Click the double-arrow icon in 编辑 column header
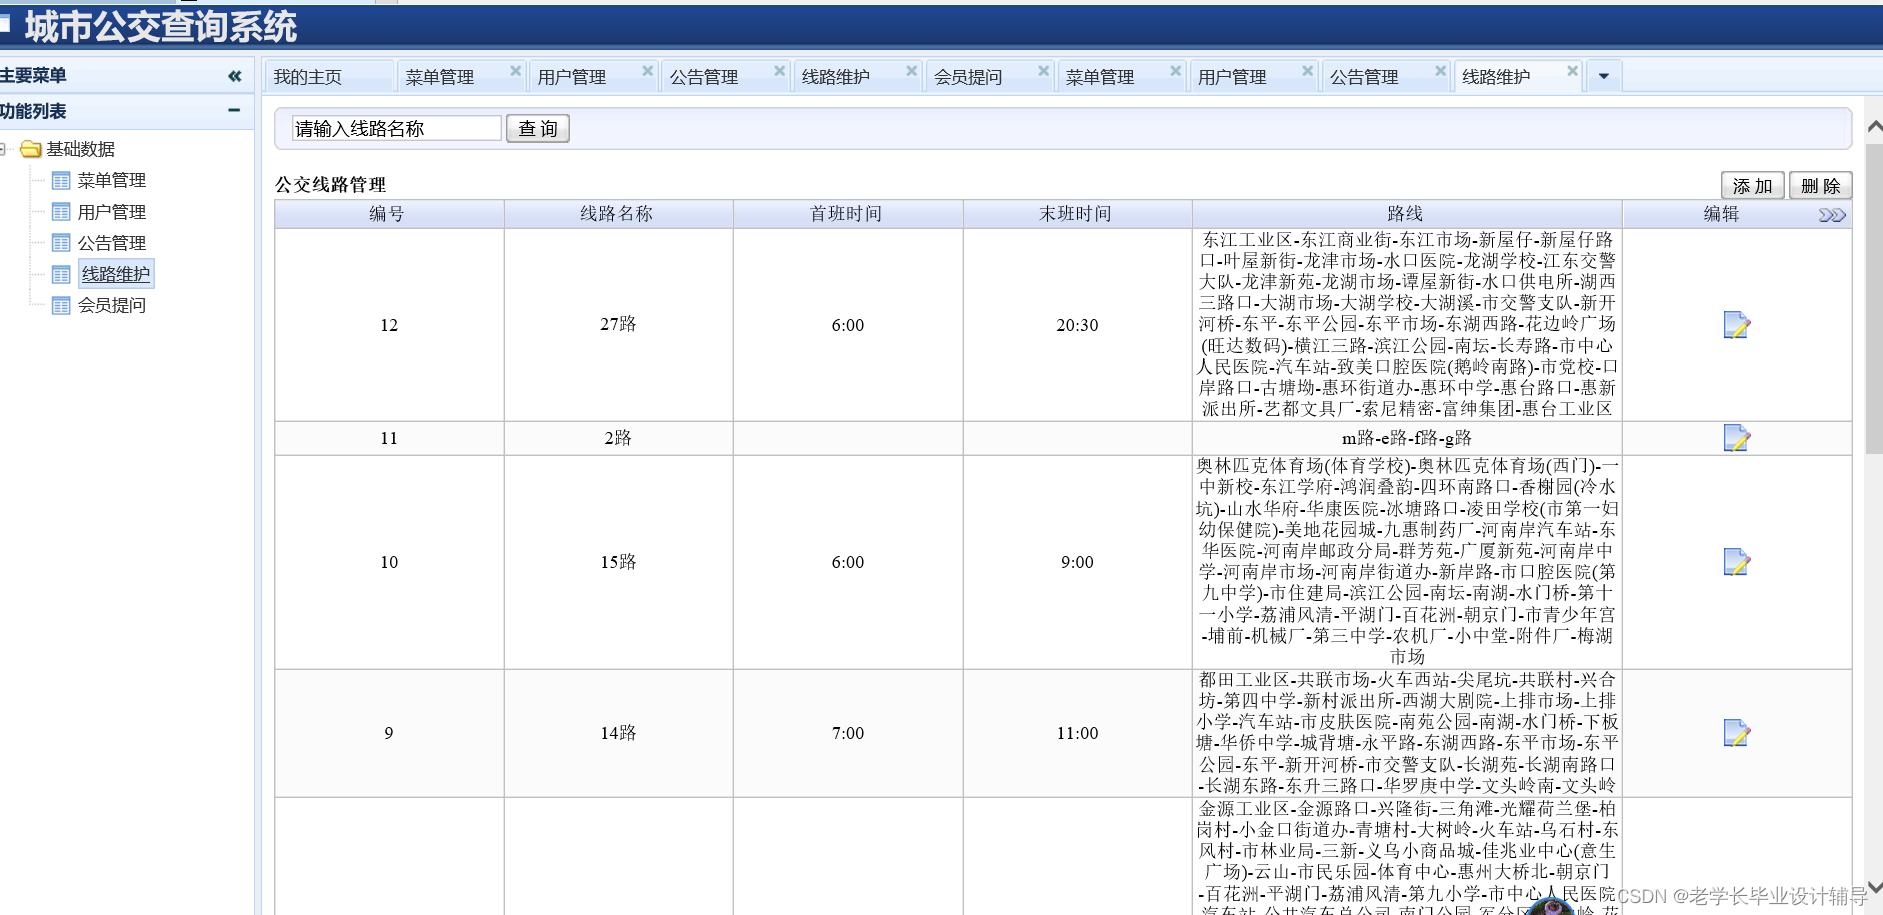 coord(1832,213)
